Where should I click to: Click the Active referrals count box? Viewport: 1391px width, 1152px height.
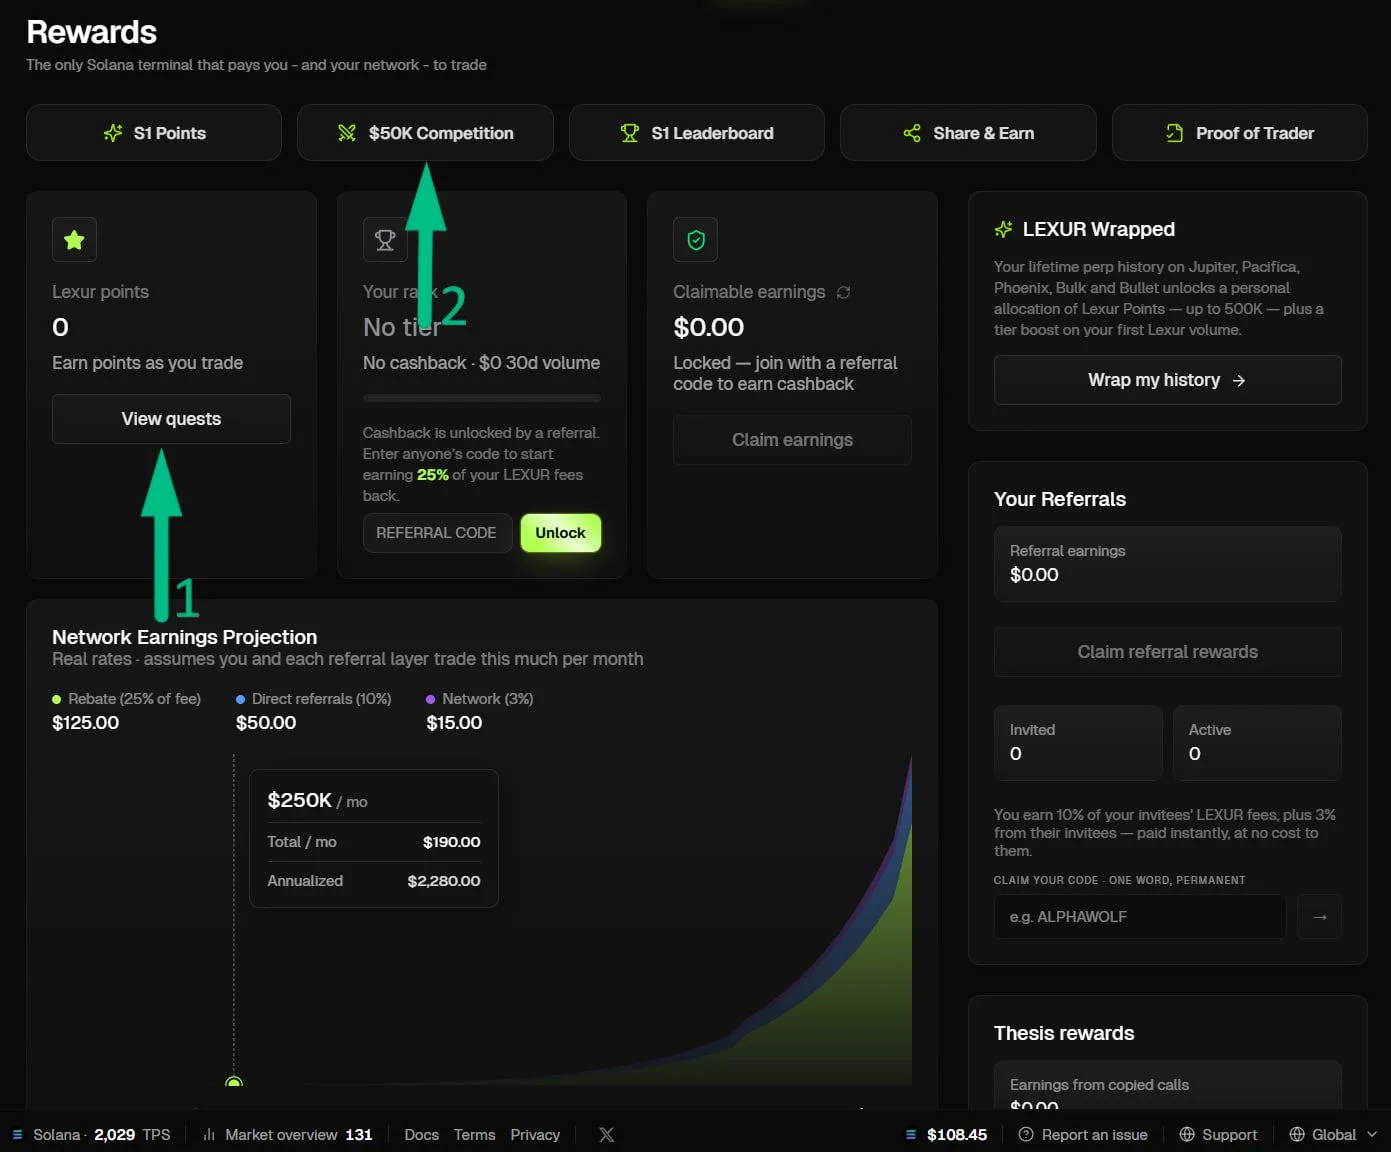pos(1257,743)
